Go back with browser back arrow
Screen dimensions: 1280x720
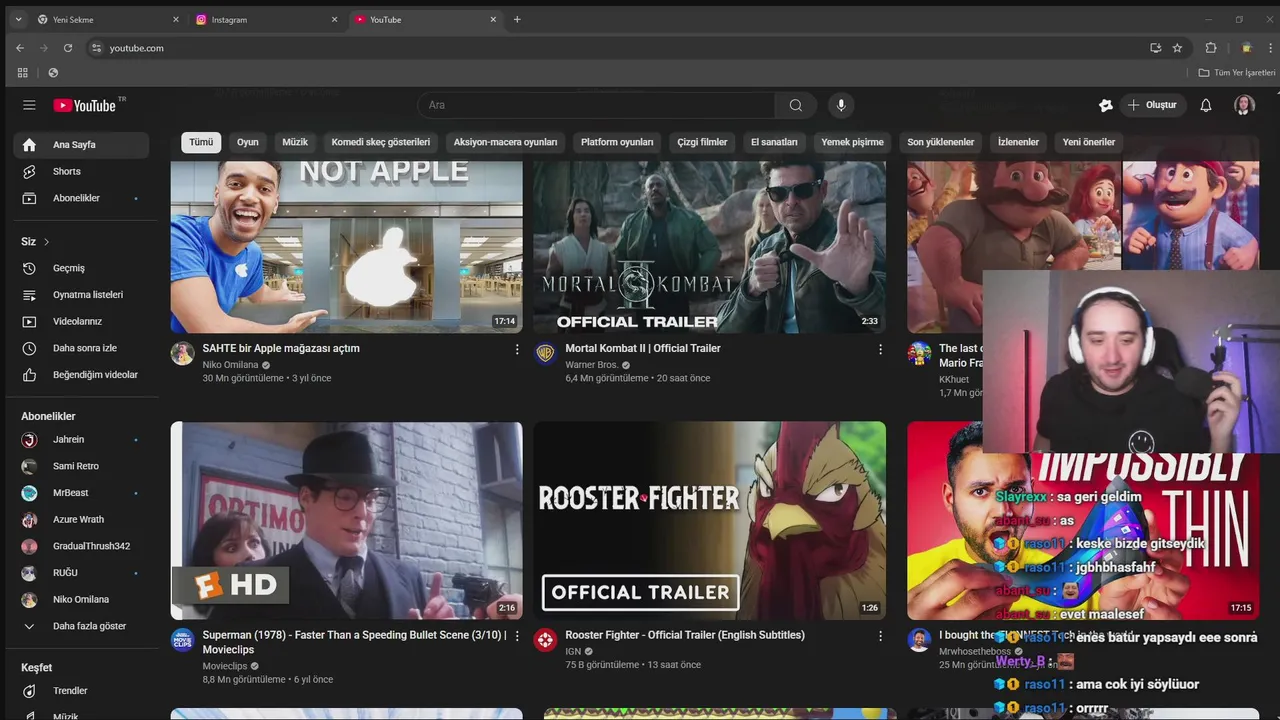[20, 48]
